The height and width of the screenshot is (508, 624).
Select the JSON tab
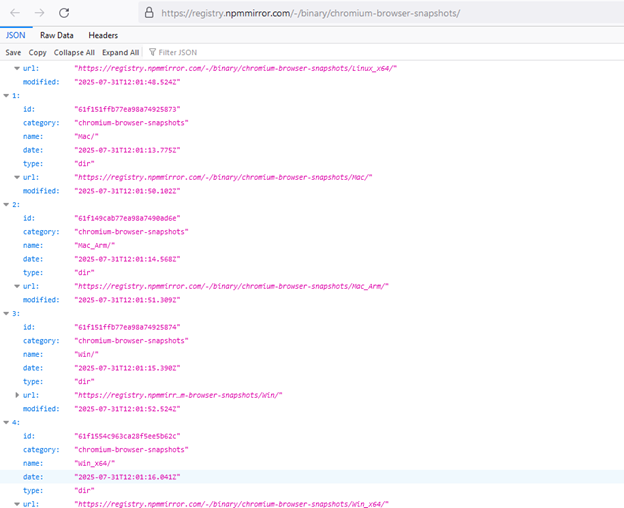point(16,35)
